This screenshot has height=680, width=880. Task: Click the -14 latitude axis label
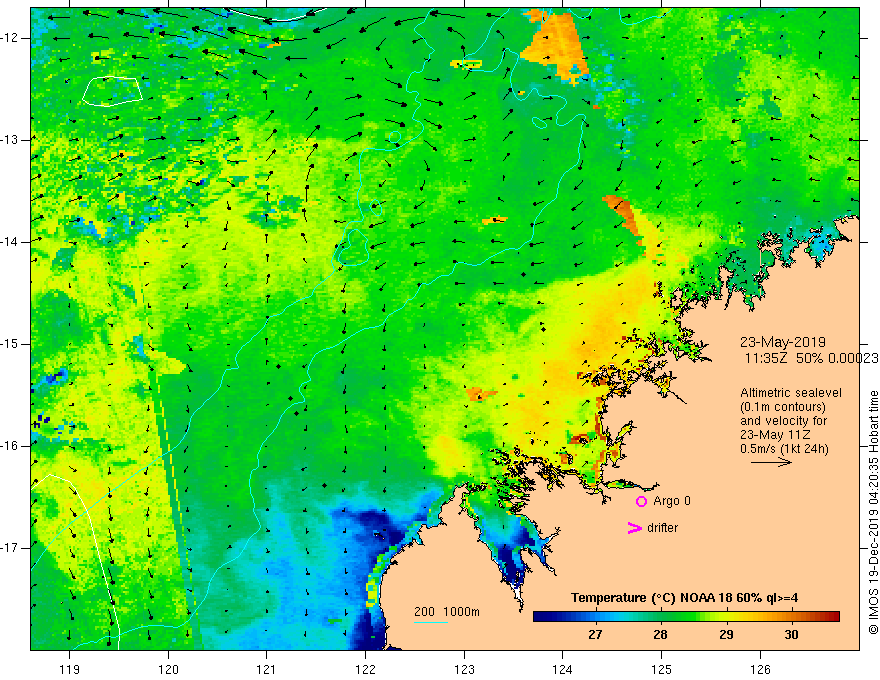point(10,242)
